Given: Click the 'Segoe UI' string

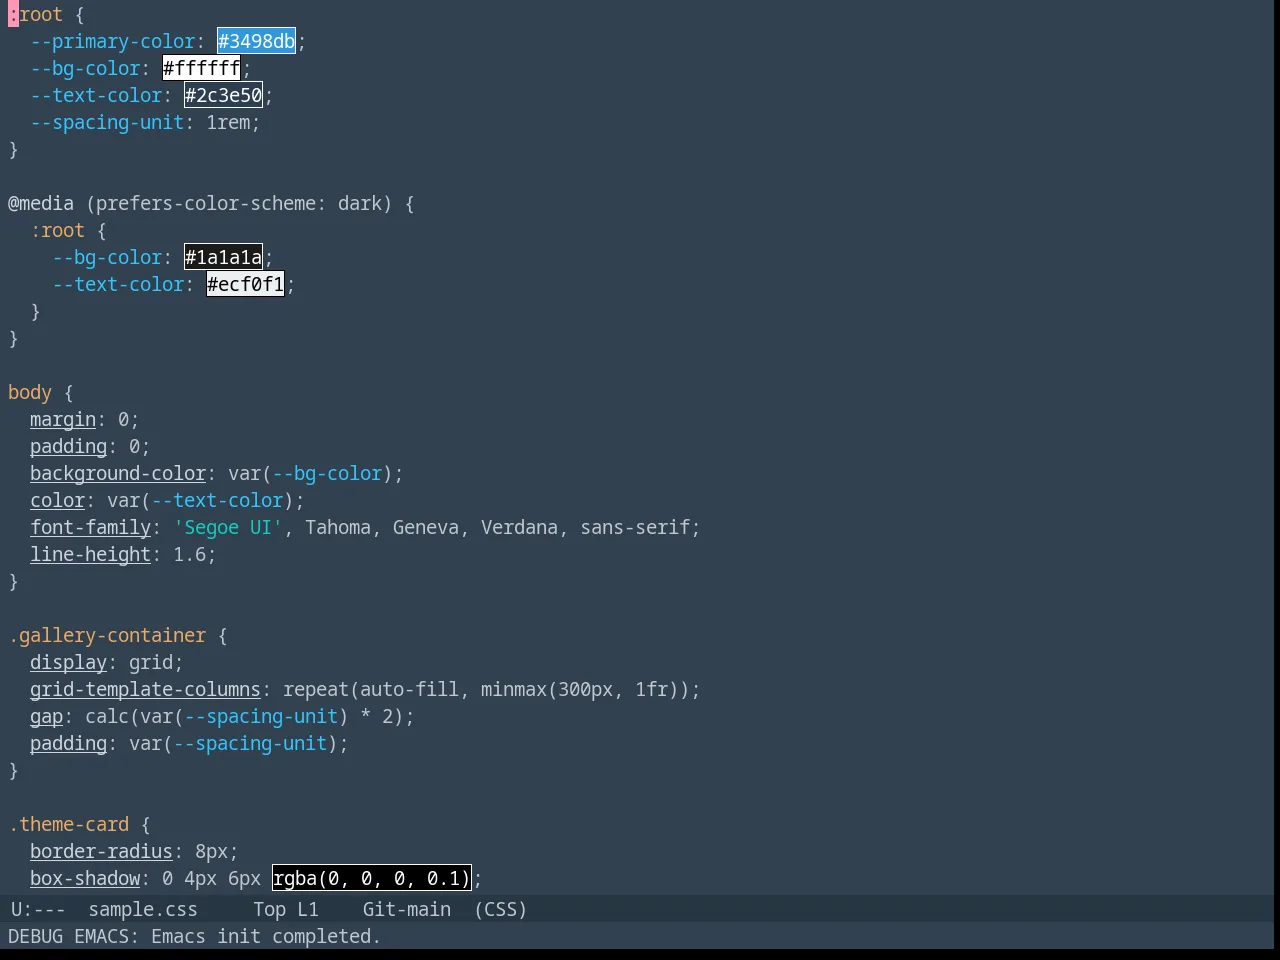Looking at the screenshot, I should pos(228,527).
